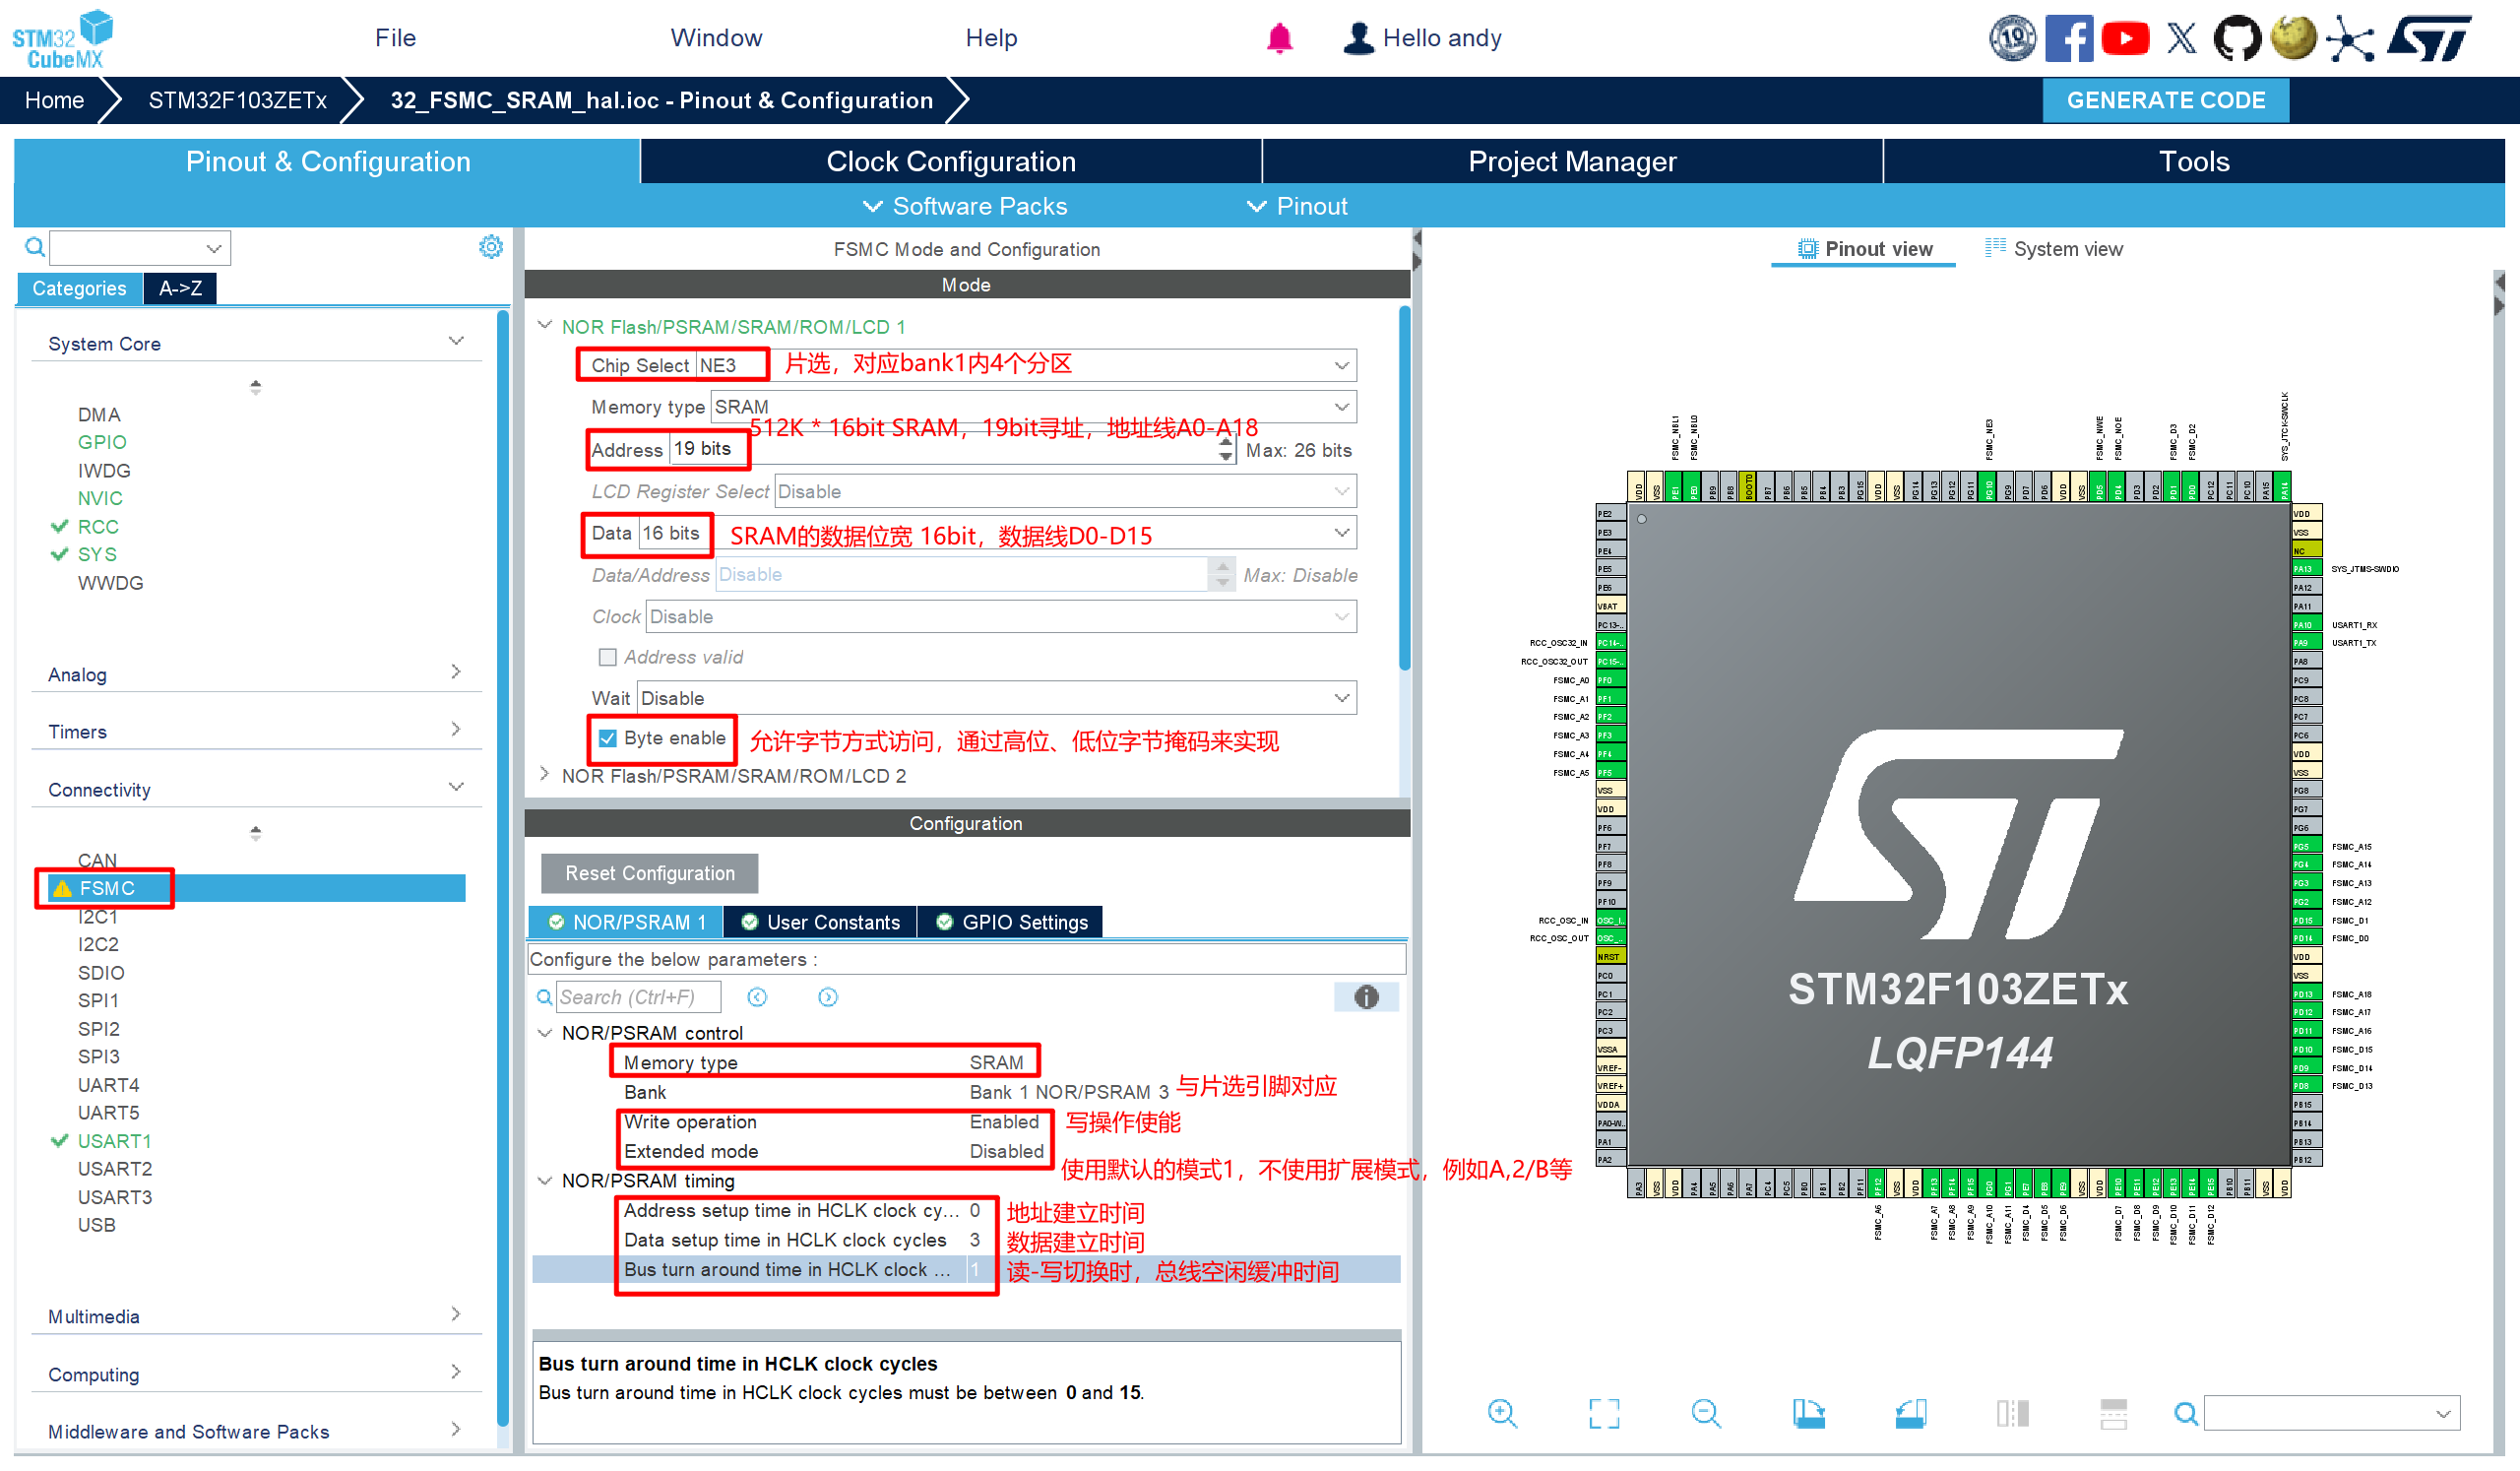This screenshot has height=1471, width=2520.
Task: Open the Help menu
Action: point(991,38)
